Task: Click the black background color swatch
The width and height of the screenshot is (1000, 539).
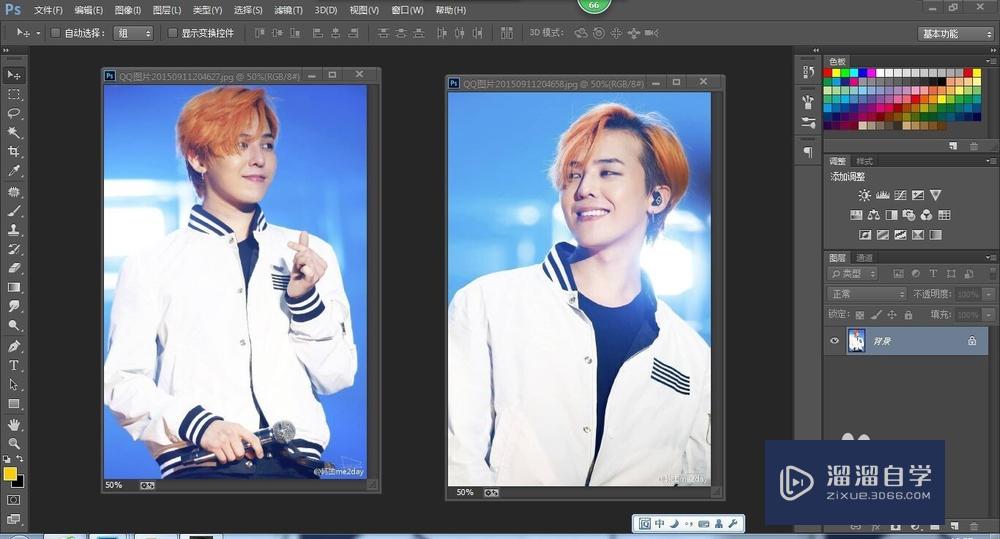Action: 20,482
